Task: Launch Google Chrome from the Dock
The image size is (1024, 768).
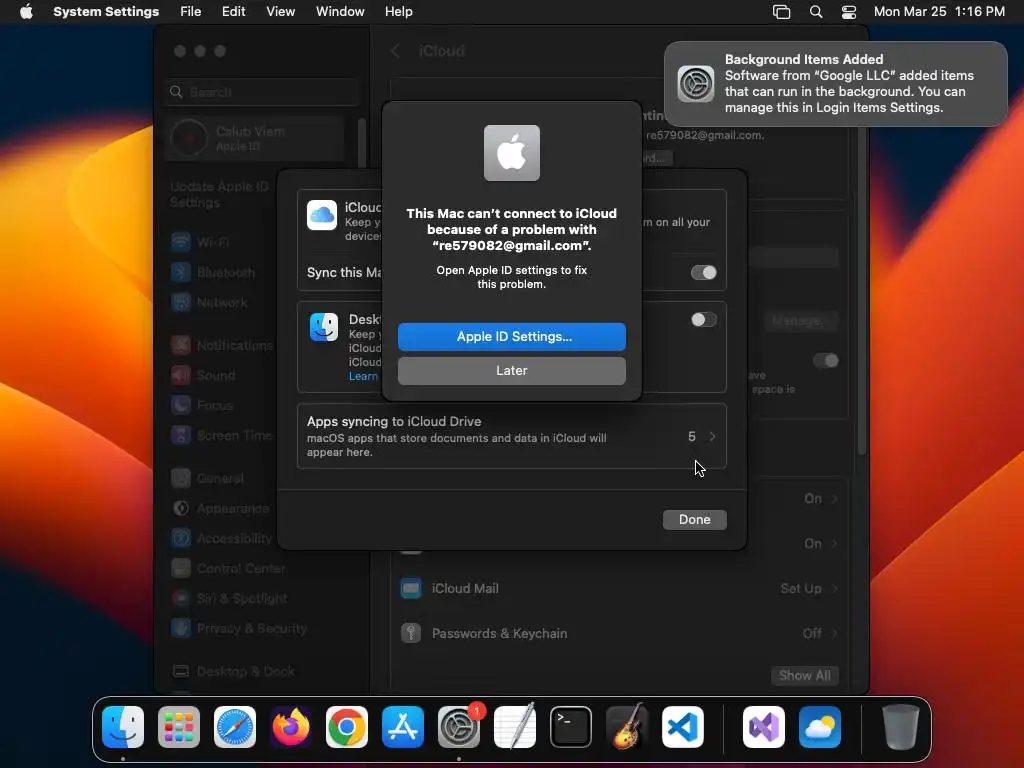Action: click(x=347, y=727)
